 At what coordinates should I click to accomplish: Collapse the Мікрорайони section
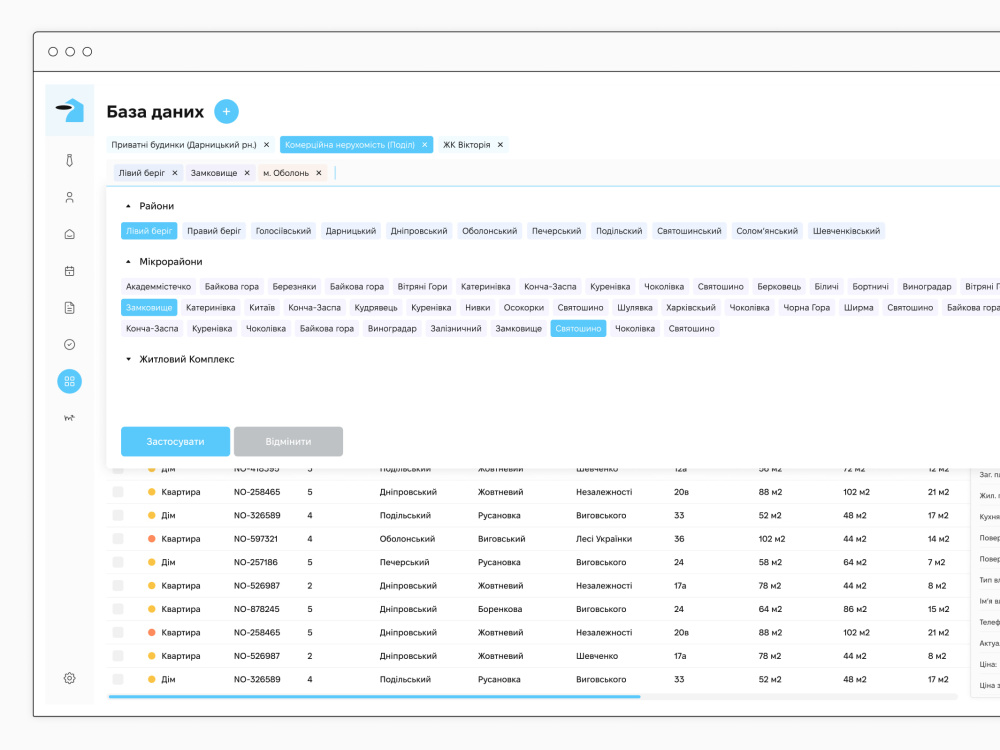pyautogui.click(x=128, y=261)
